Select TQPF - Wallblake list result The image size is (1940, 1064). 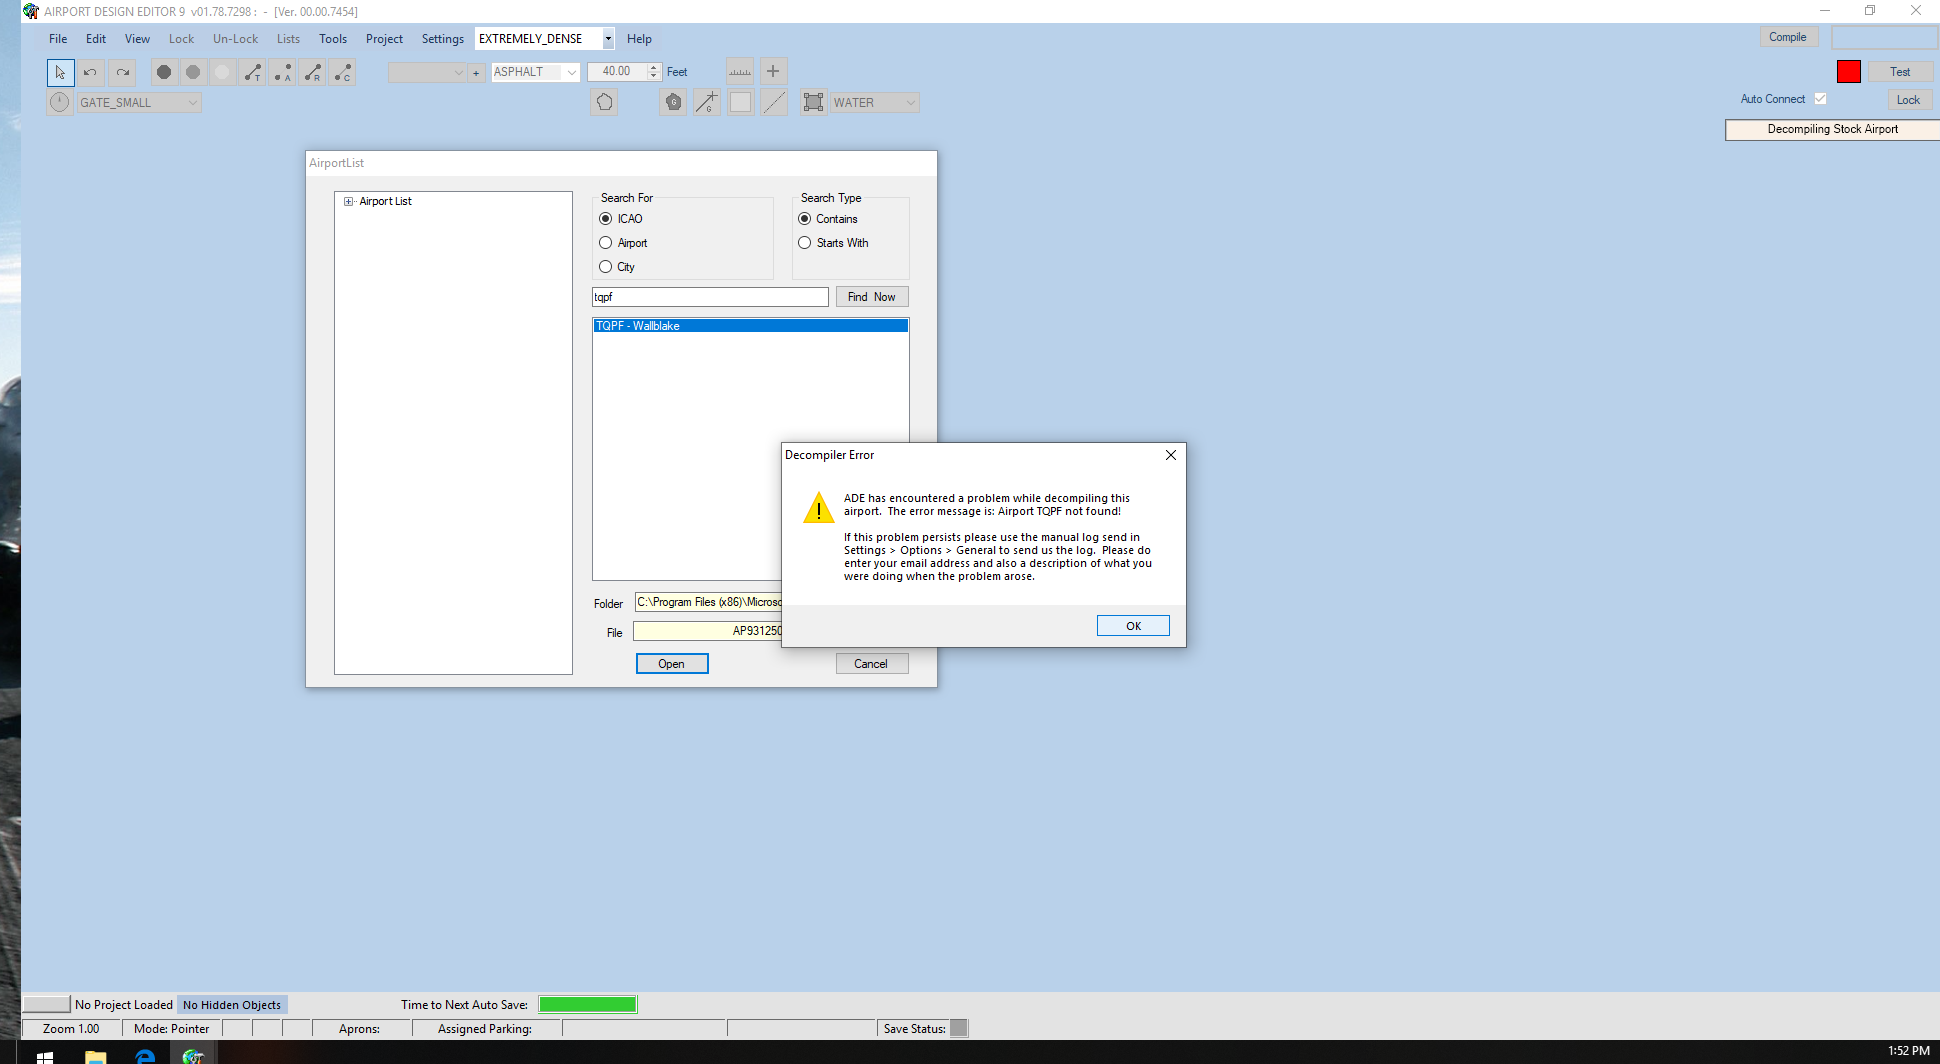click(750, 326)
